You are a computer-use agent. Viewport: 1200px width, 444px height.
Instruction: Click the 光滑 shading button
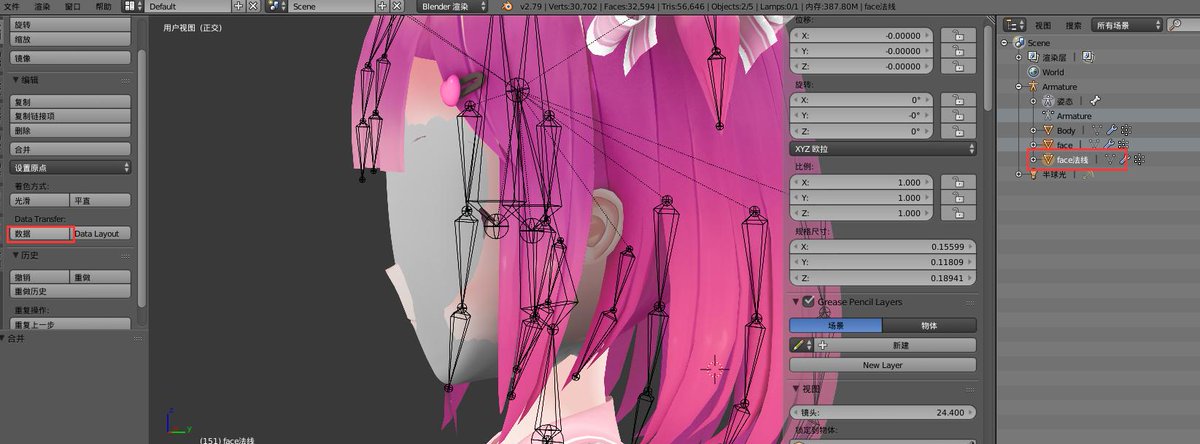click(40, 201)
